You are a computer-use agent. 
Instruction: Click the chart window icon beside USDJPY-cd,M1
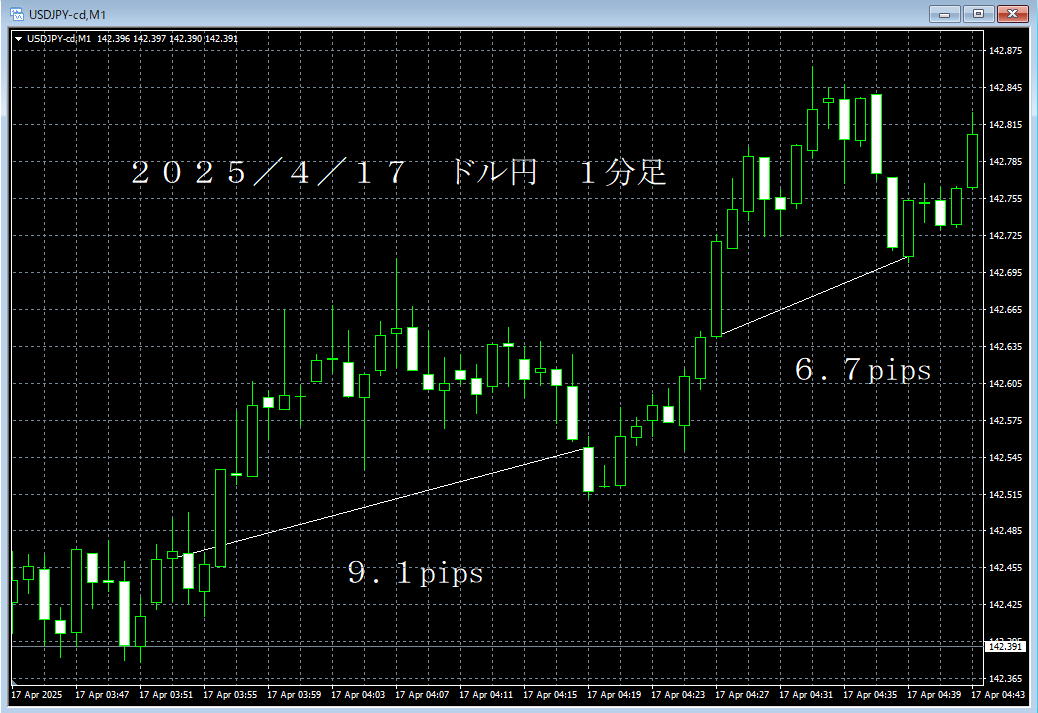[16, 14]
